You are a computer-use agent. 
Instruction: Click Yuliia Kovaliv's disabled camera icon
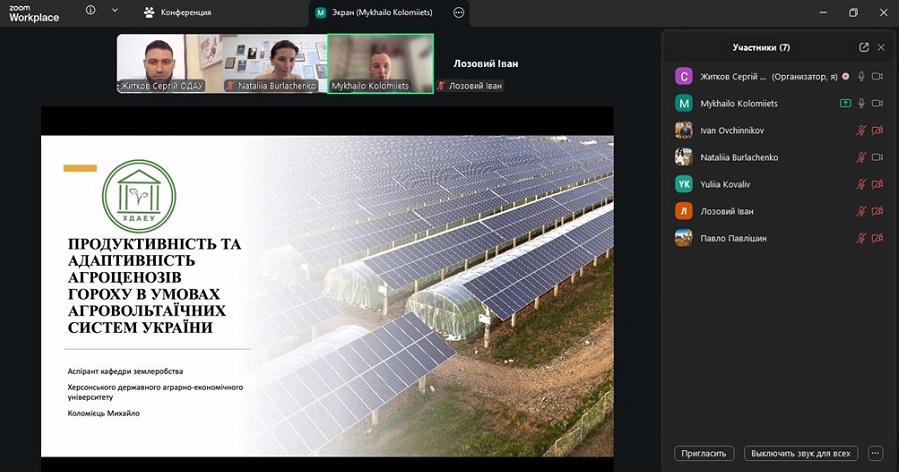pyautogui.click(x=877, y=184)
